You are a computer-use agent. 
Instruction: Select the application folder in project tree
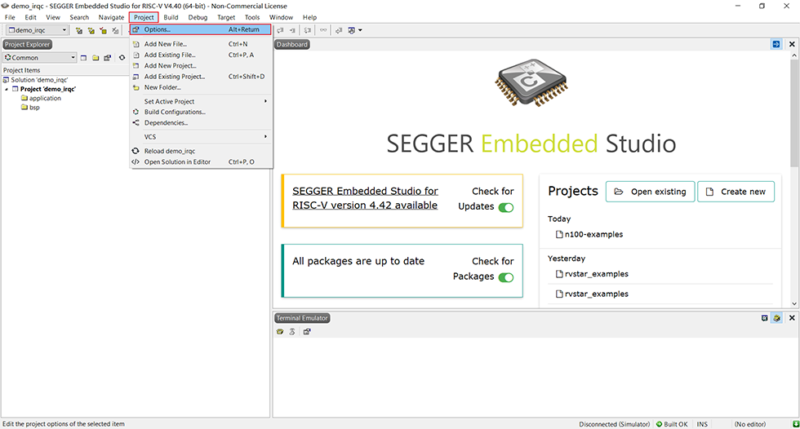(45, 98)
